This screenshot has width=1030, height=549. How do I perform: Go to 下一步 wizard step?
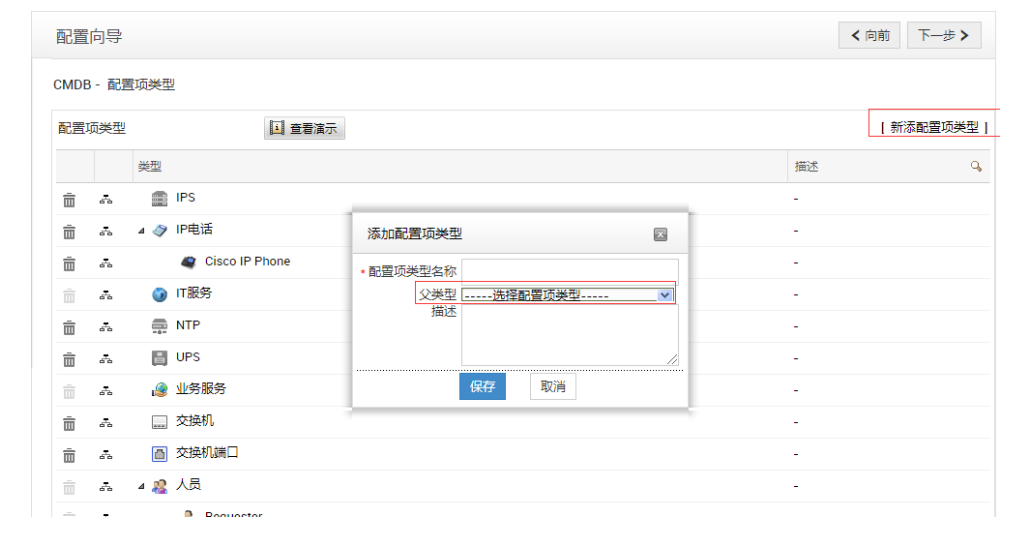click(943, 36)
